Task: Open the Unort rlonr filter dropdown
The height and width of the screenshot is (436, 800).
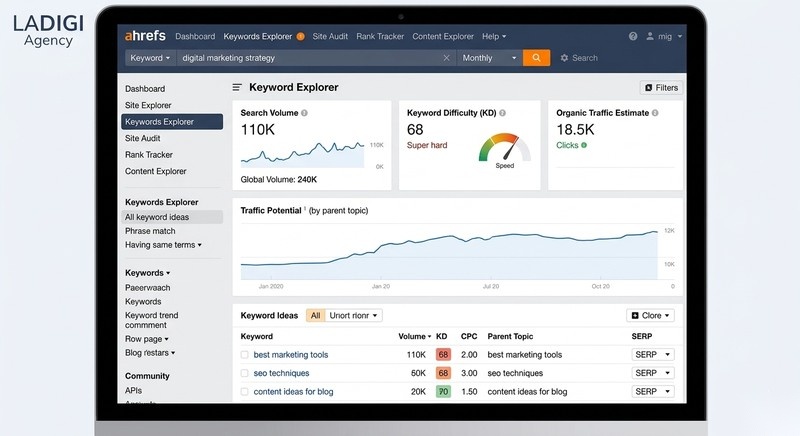Action: [x=353, y=316]
